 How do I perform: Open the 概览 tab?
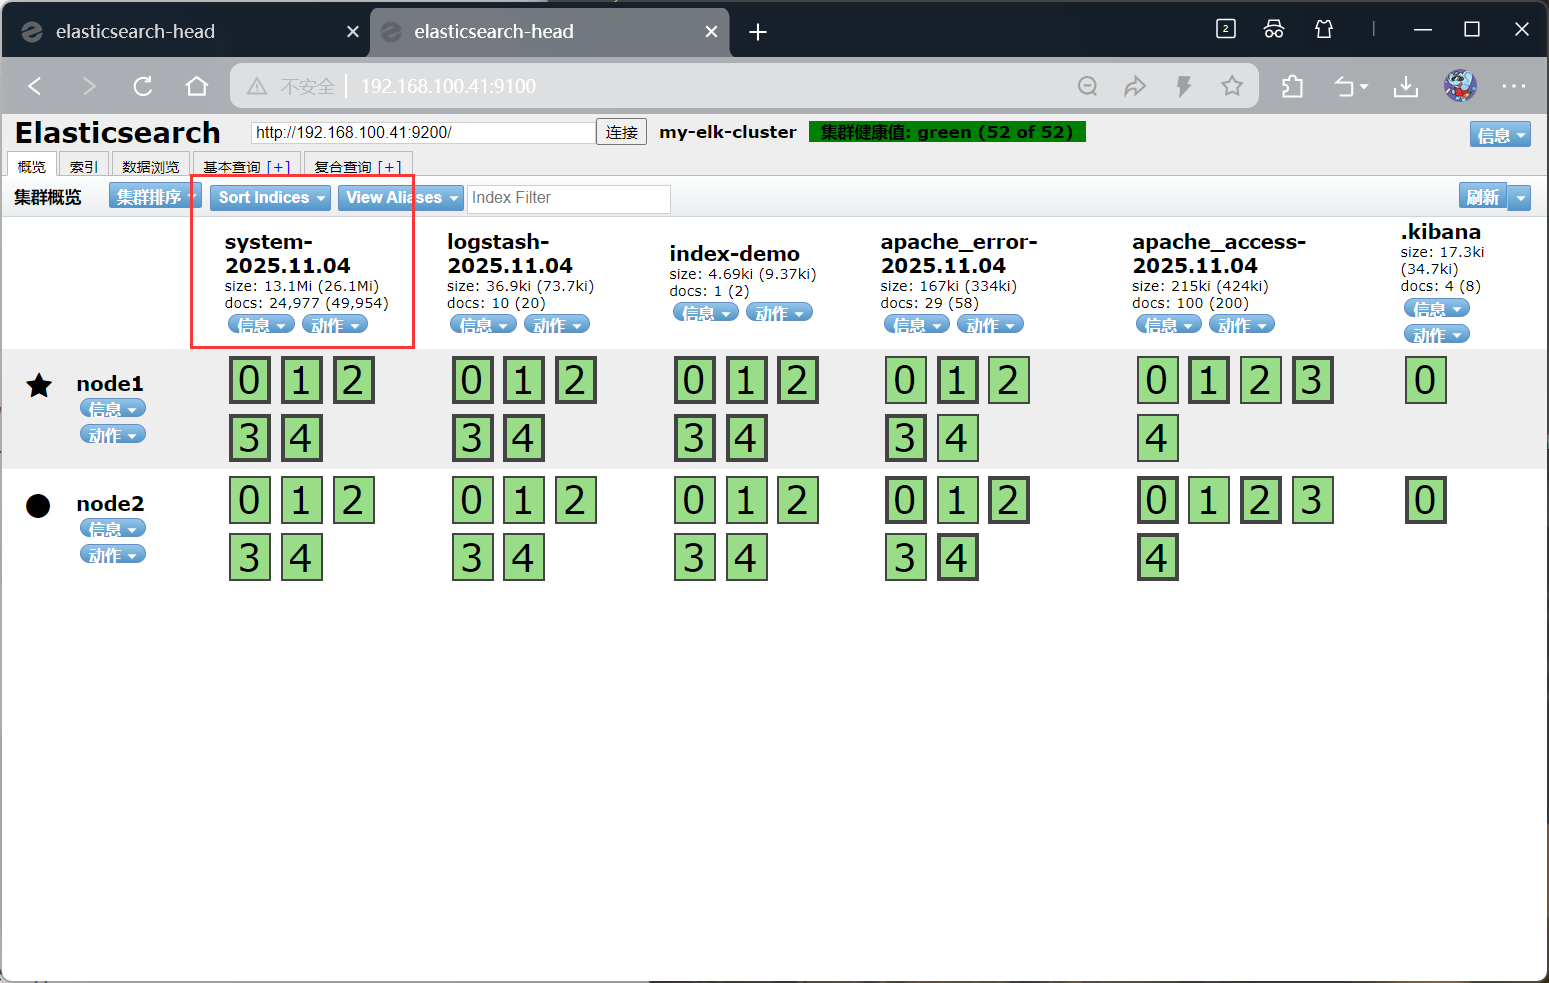31,166
